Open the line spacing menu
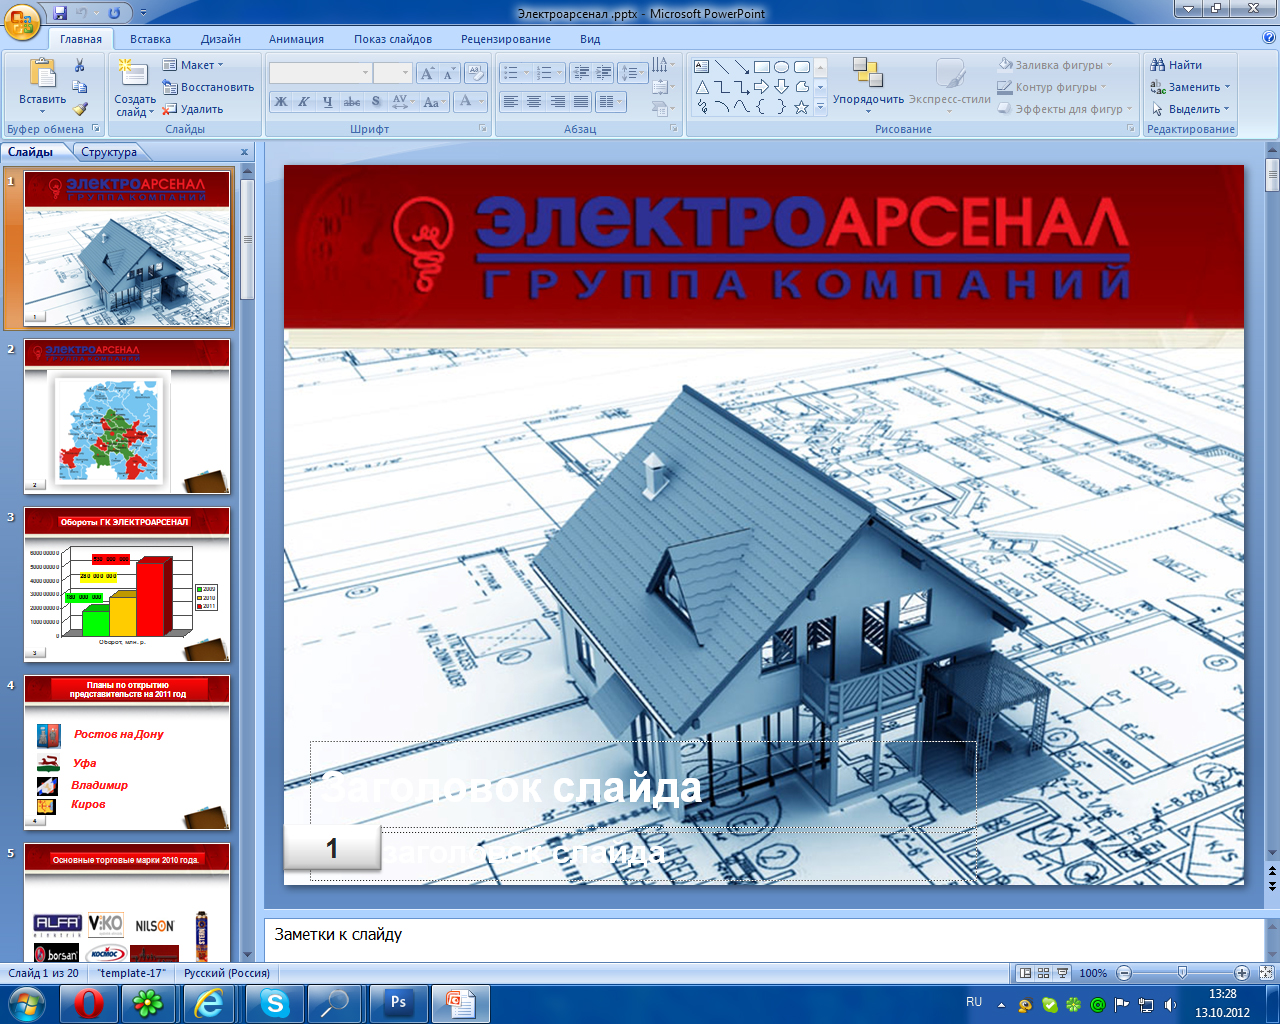Screen dimensions: 1280x1024 click(632, 73)
